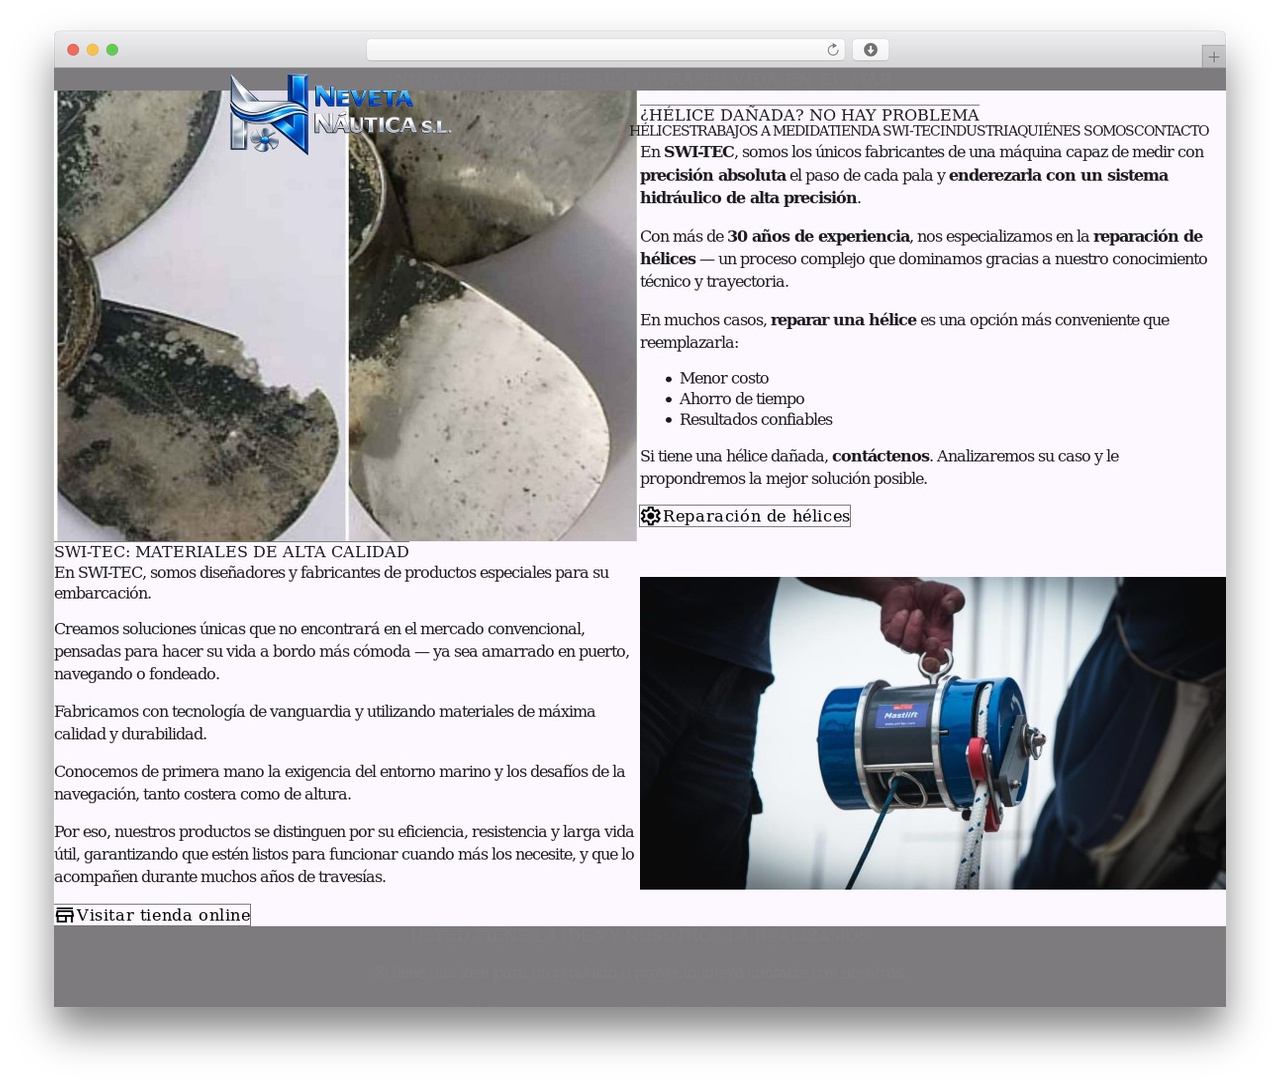Click the Neveta Náutica S.L. logo
This screenshot has height=1084, width=1280.
[x=340, y=114]
